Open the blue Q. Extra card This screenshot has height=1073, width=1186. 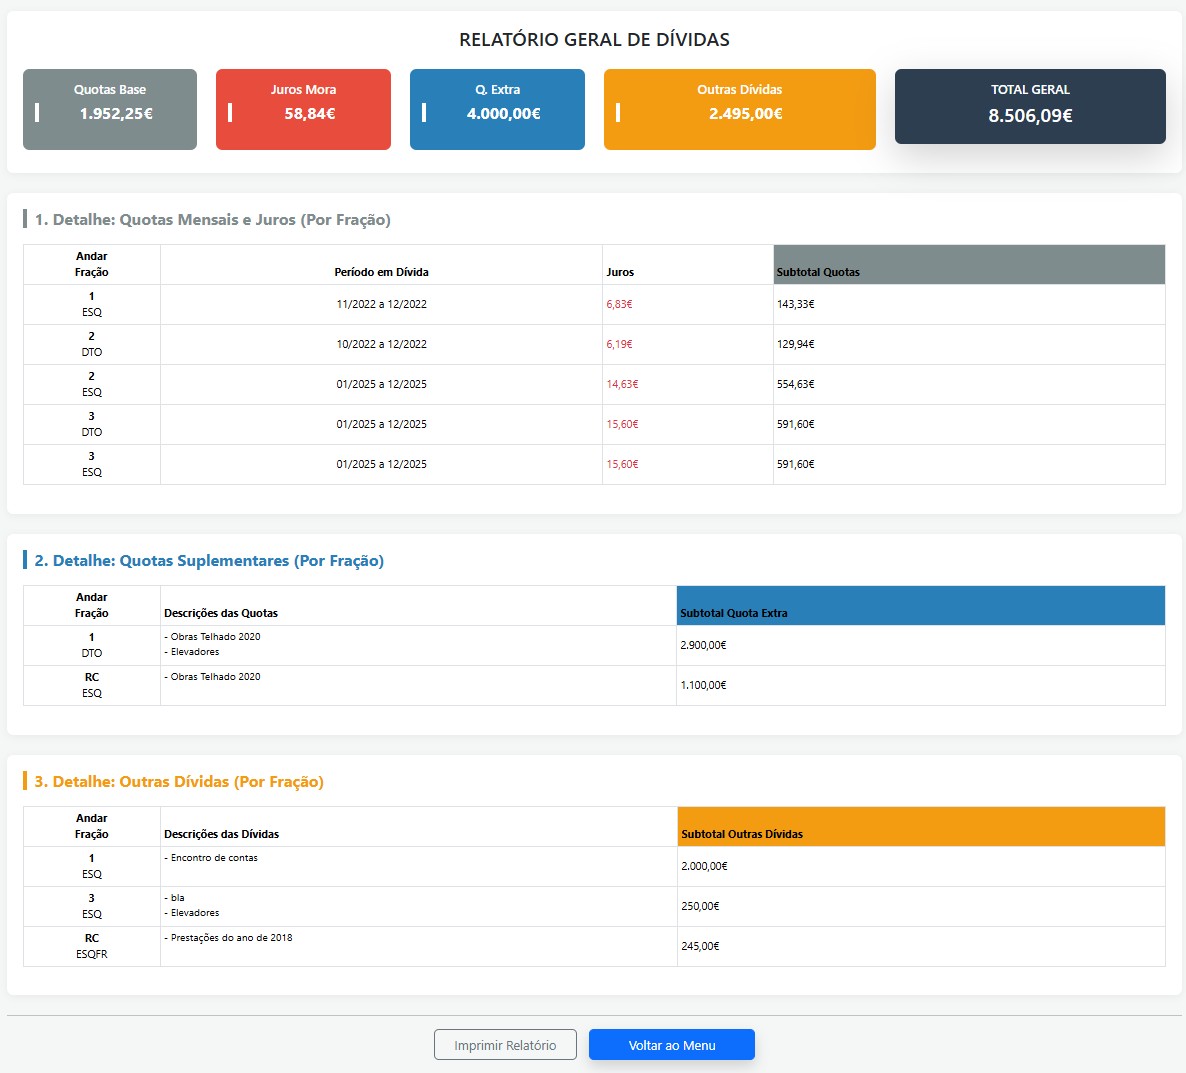tap(497, 110)
